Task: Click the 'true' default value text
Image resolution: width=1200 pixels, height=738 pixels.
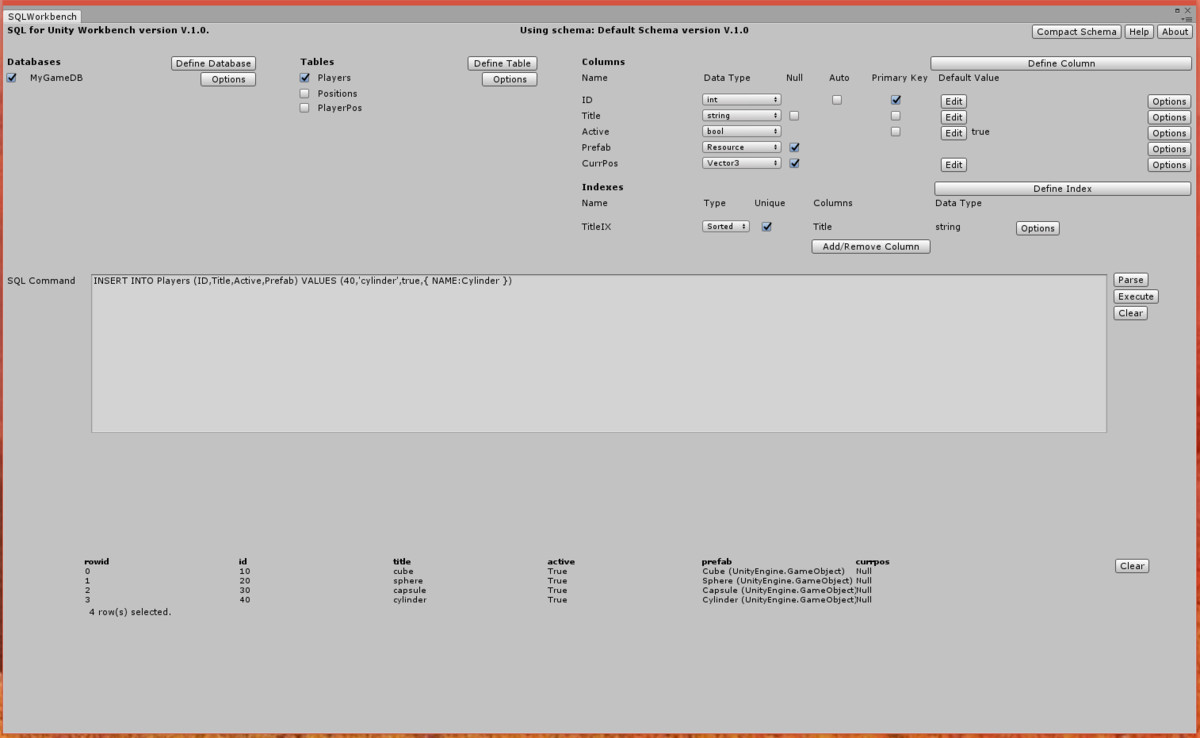Action: click(980, 132)
